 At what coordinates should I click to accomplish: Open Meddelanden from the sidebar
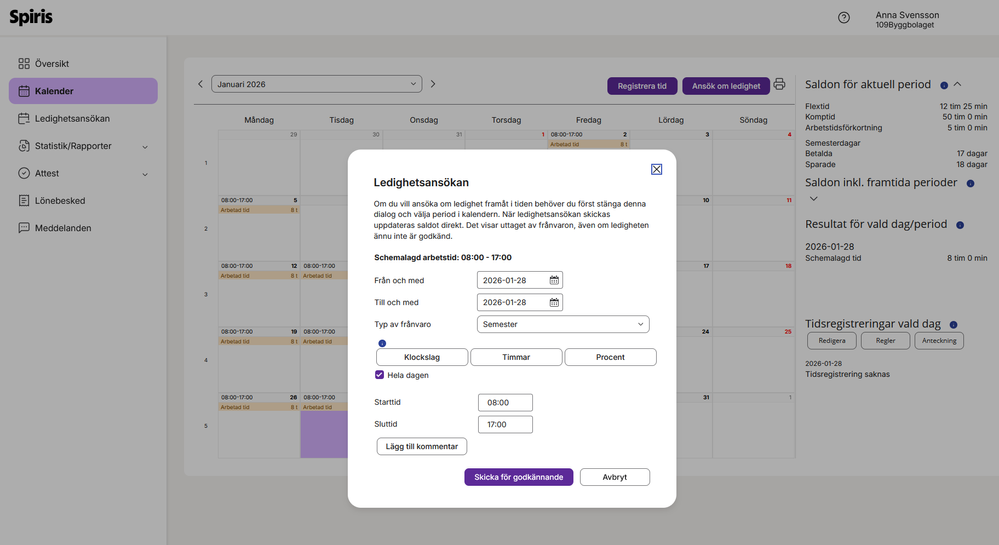point(63,228)
